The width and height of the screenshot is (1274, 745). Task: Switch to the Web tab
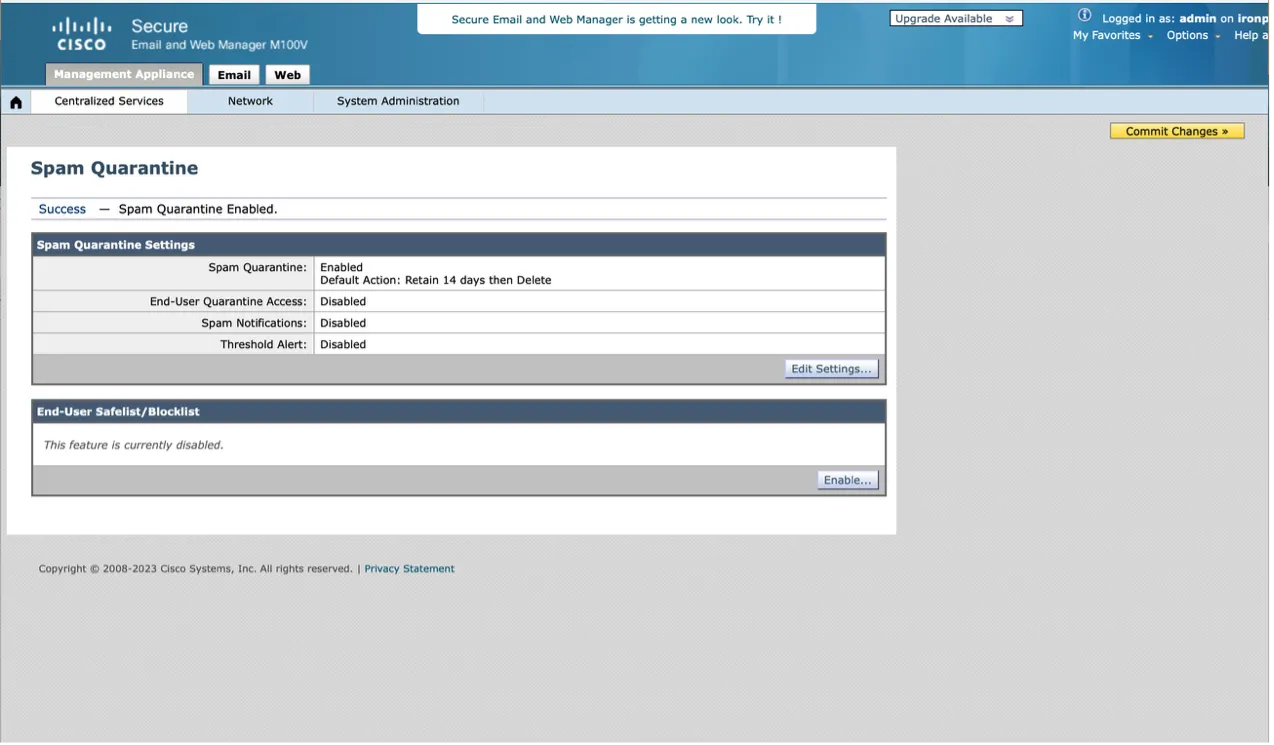(287, 75)
